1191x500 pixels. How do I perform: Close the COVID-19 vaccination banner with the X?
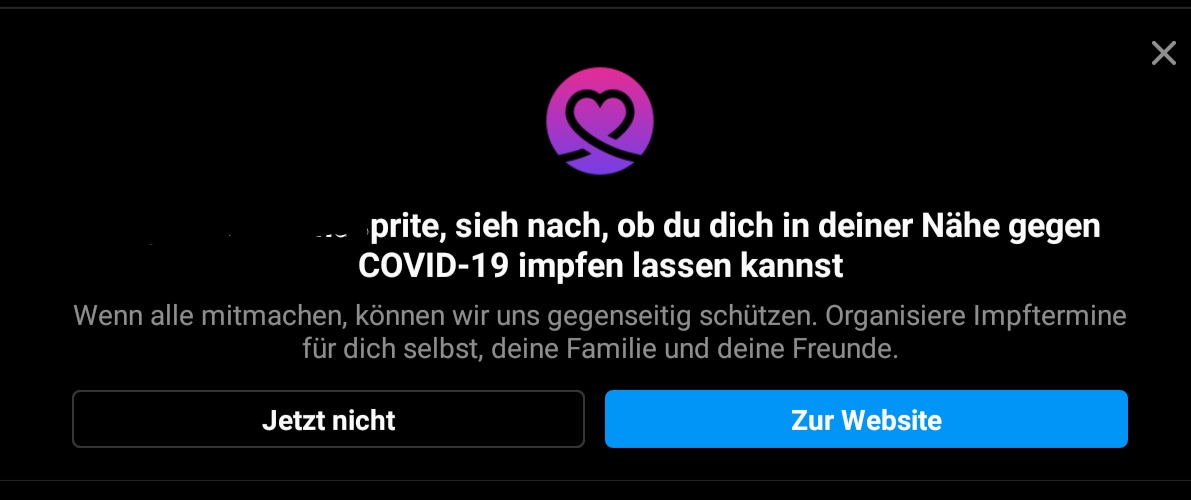click(x=1163, y=53)
